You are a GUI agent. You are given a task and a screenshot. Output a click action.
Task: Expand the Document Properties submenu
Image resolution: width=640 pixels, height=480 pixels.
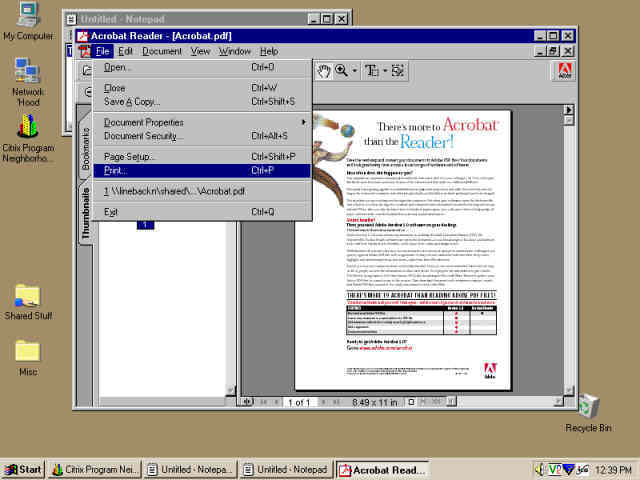(202, 122)
